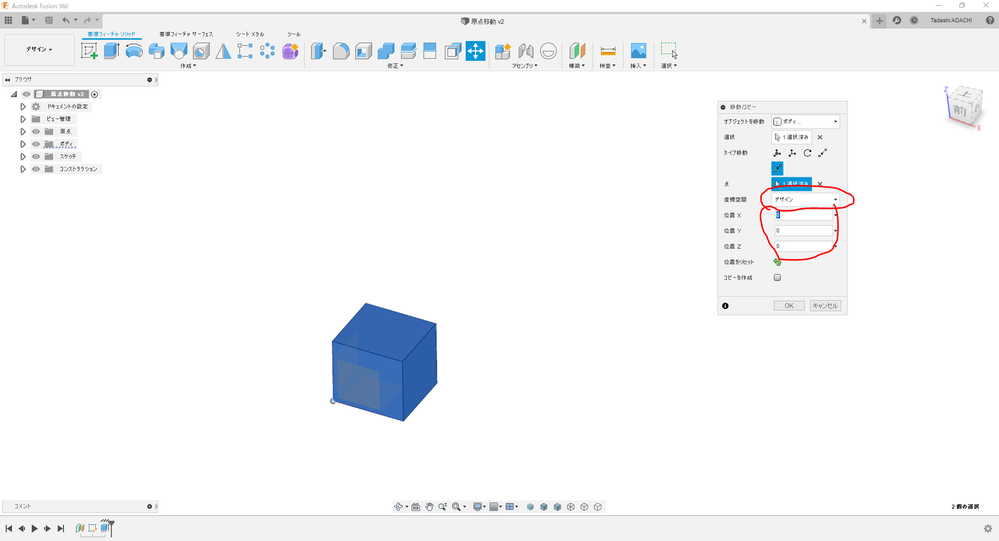Open the coordinate space デザイン dropdown
The width and height of the screenshot is (999, 541).
point(805,200)
